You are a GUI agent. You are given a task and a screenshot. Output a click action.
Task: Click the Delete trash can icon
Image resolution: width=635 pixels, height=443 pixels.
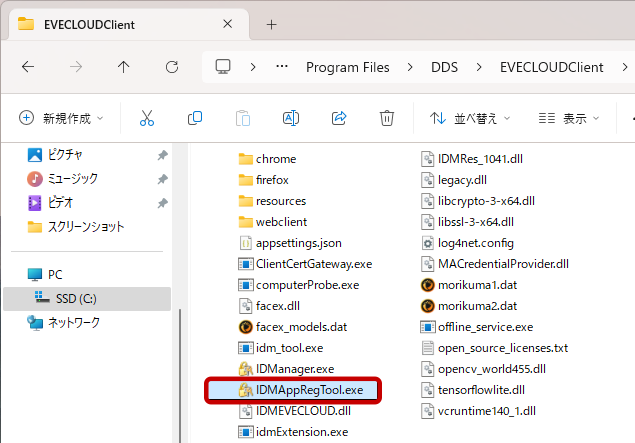pos(387,118)
